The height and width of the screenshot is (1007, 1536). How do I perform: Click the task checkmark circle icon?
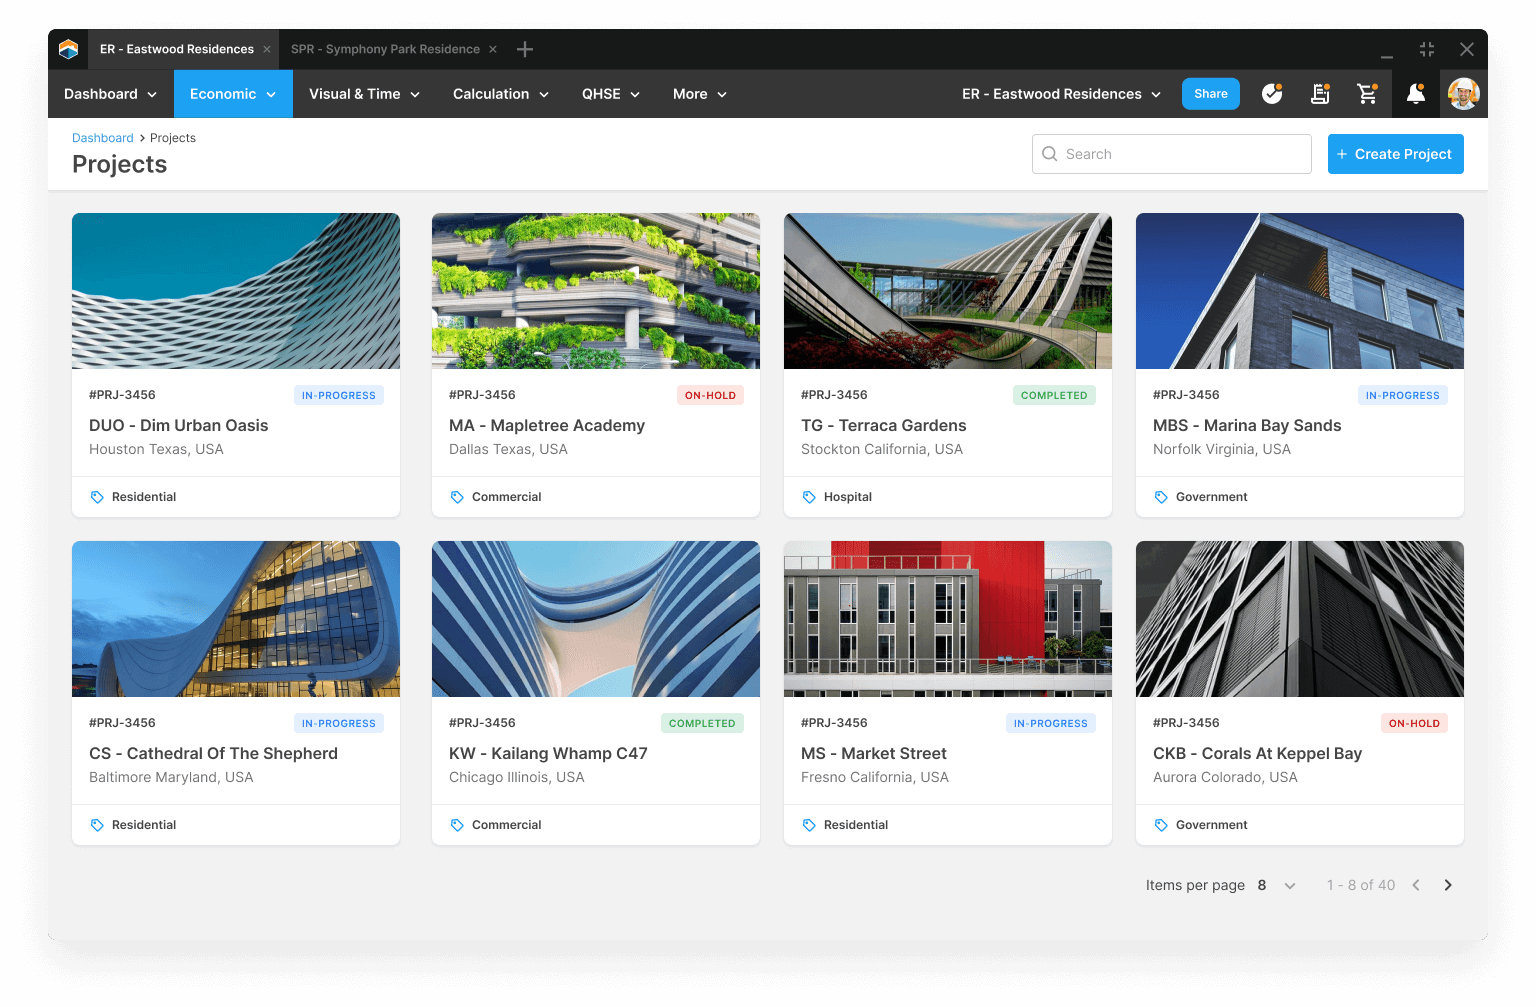point(1272,94)
